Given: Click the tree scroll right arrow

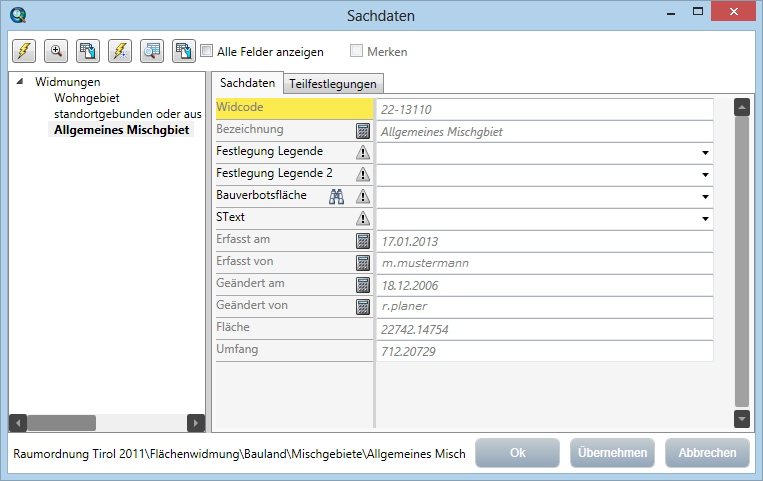Looking at the screenshot, I should point(196,423).
